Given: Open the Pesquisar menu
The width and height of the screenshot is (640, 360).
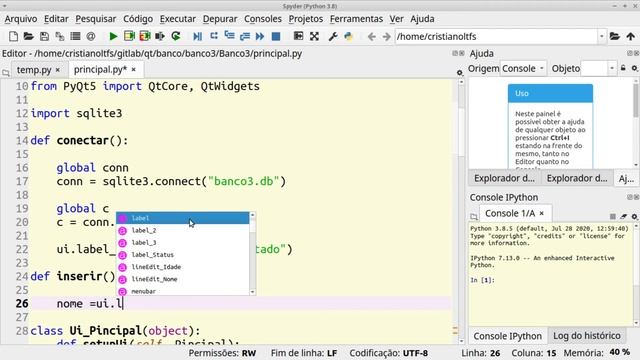Looking at the screenshot, I should pos(96,19).
